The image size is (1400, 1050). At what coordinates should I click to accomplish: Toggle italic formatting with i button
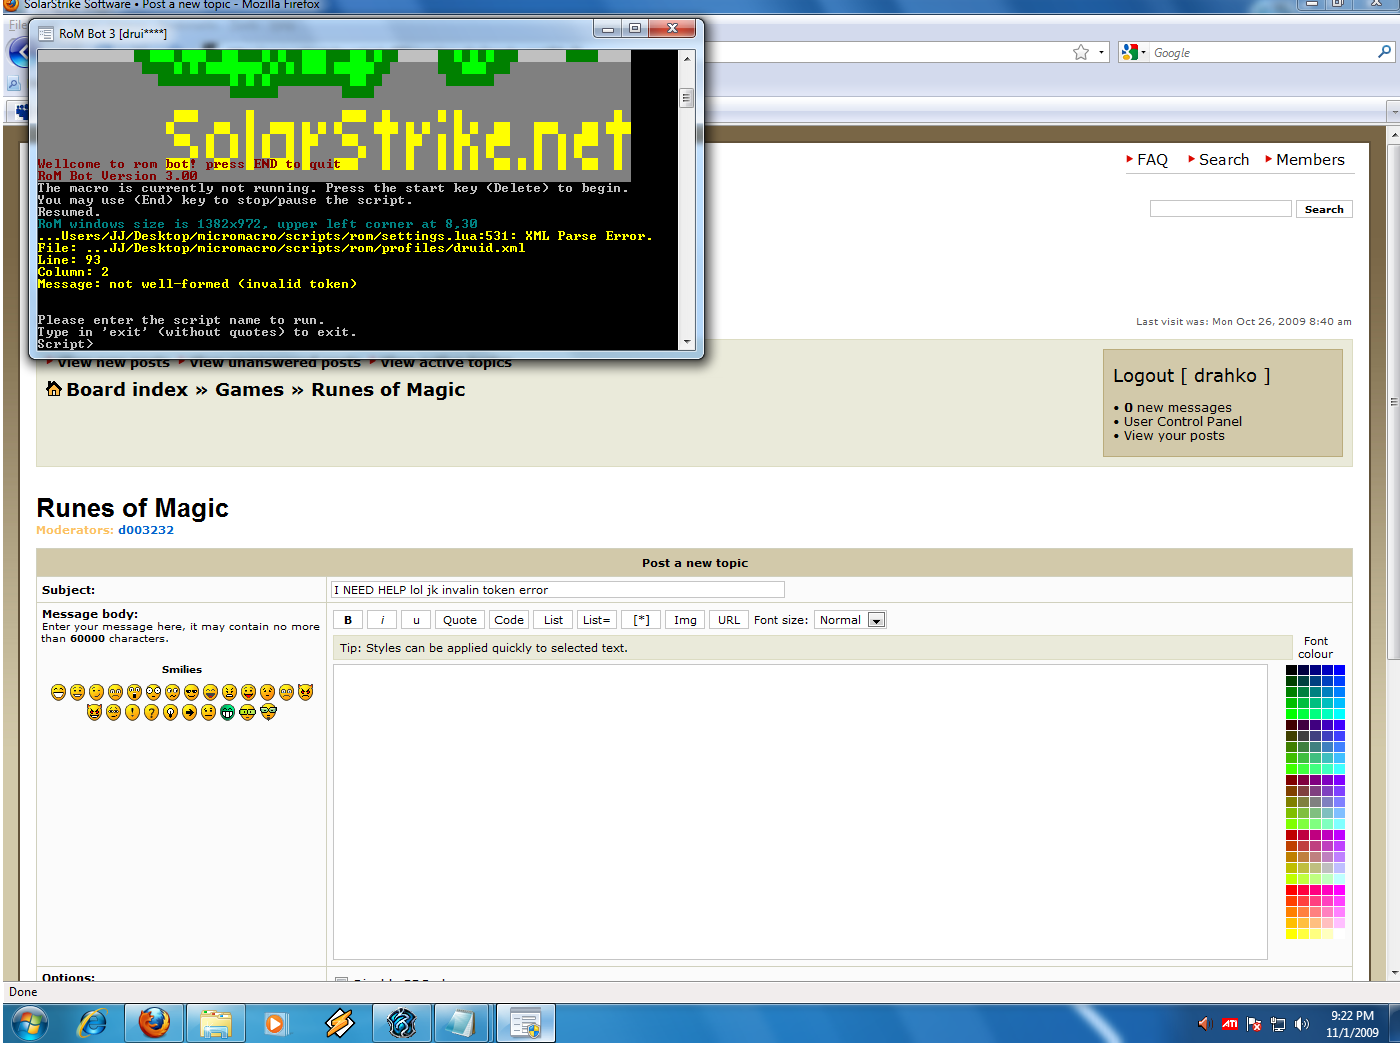[382, 620]
